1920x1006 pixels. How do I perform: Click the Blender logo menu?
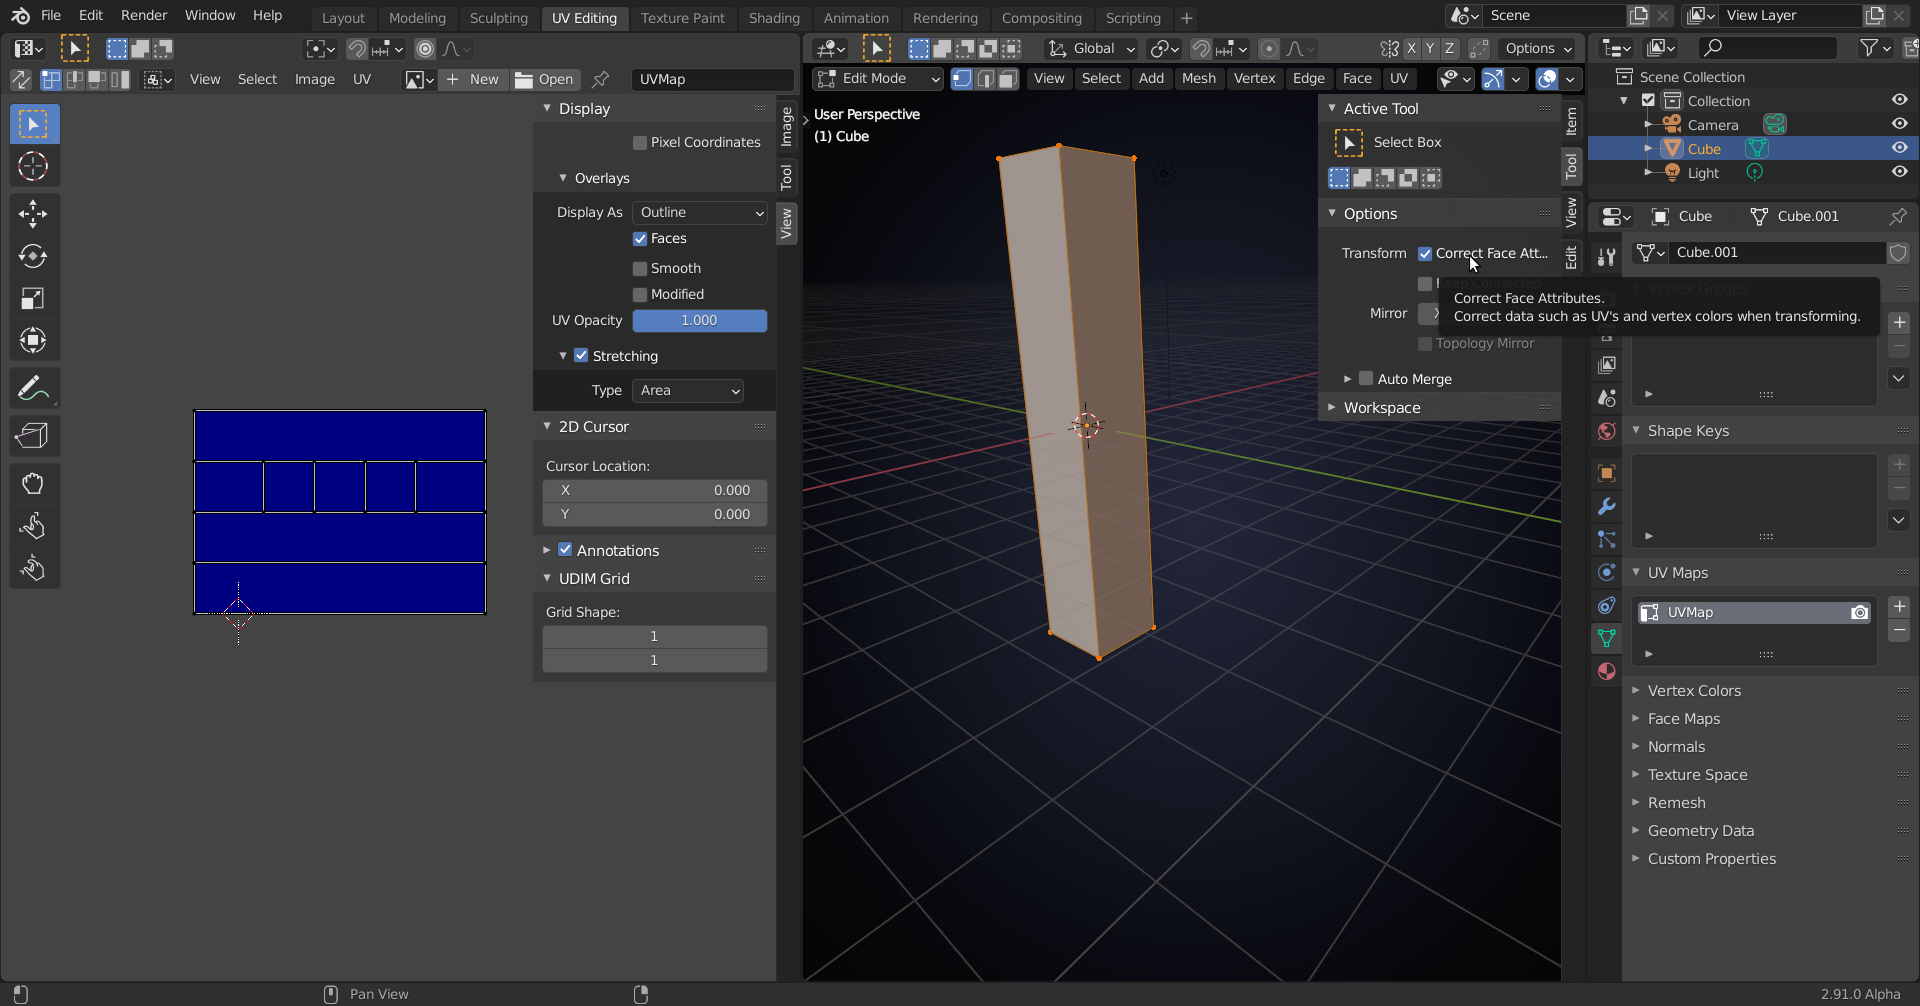[x=20, y=16]
